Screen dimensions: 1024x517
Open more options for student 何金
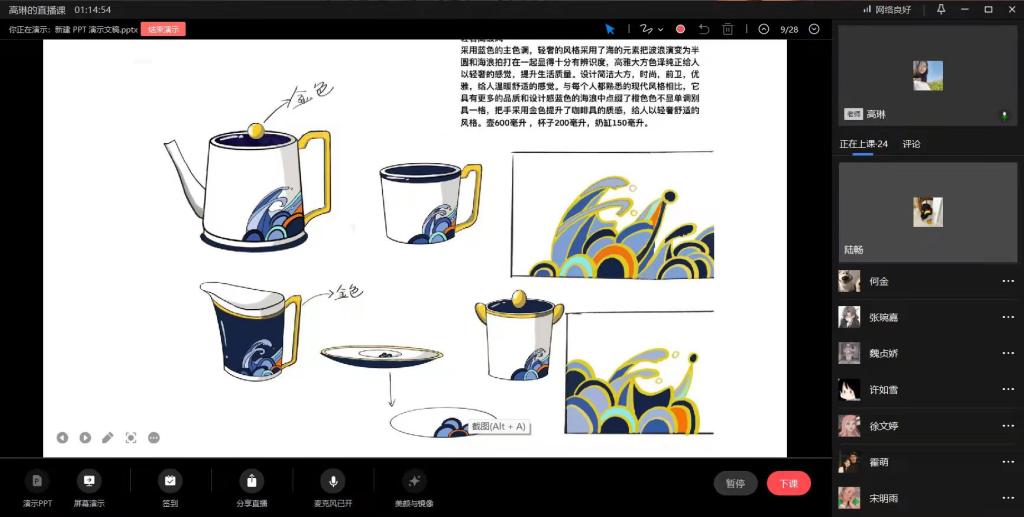coord(1008,281)
